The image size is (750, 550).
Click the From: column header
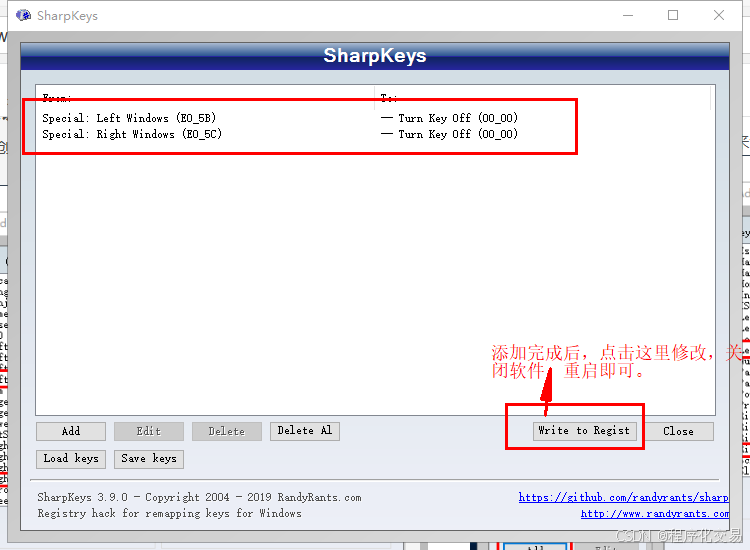206,98
